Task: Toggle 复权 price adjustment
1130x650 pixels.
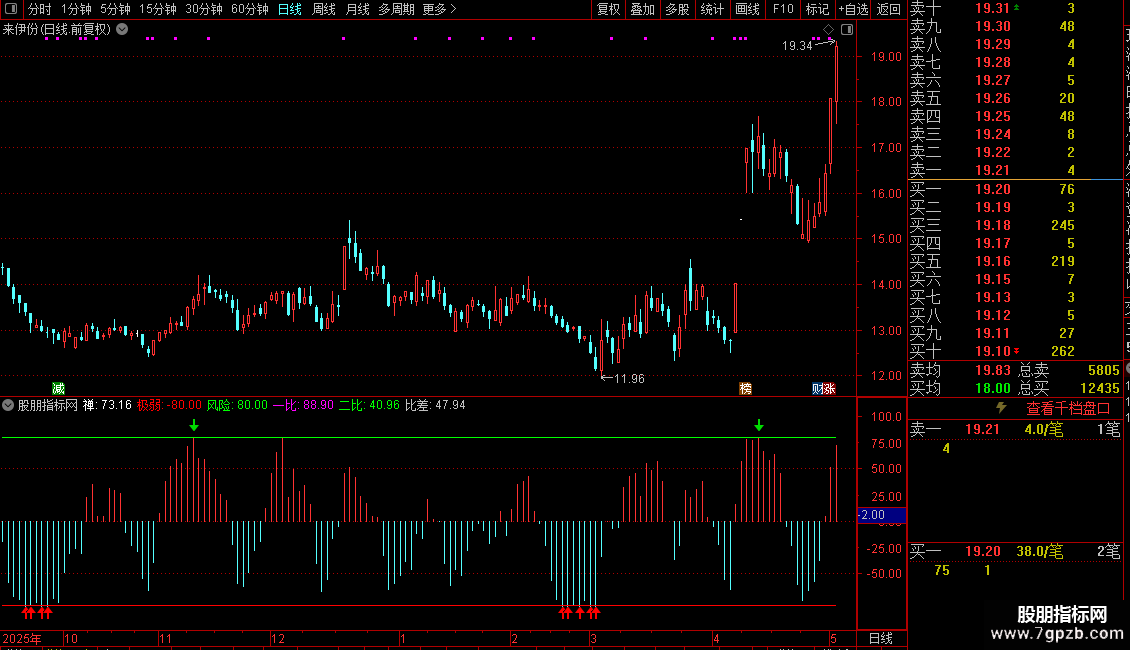Action: tap(608, 9)
